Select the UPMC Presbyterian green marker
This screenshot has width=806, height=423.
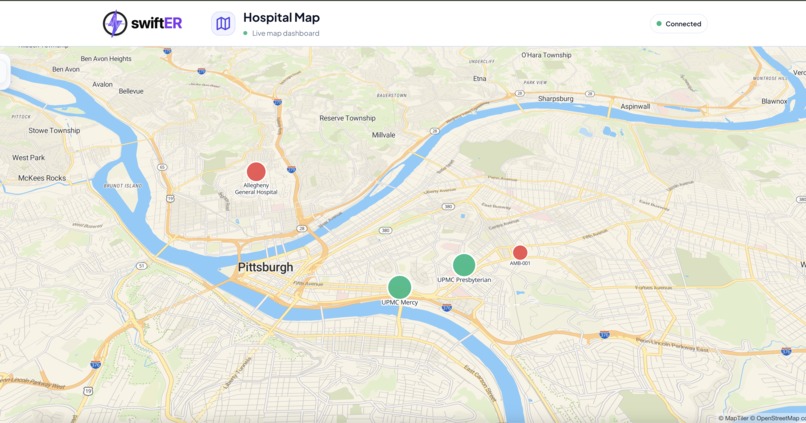pyautogui.click(x=464, y=265)
